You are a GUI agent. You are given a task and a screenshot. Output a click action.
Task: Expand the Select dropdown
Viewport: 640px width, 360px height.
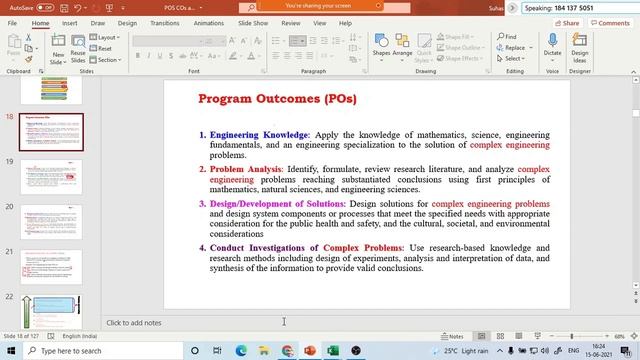tap(511, 59)
